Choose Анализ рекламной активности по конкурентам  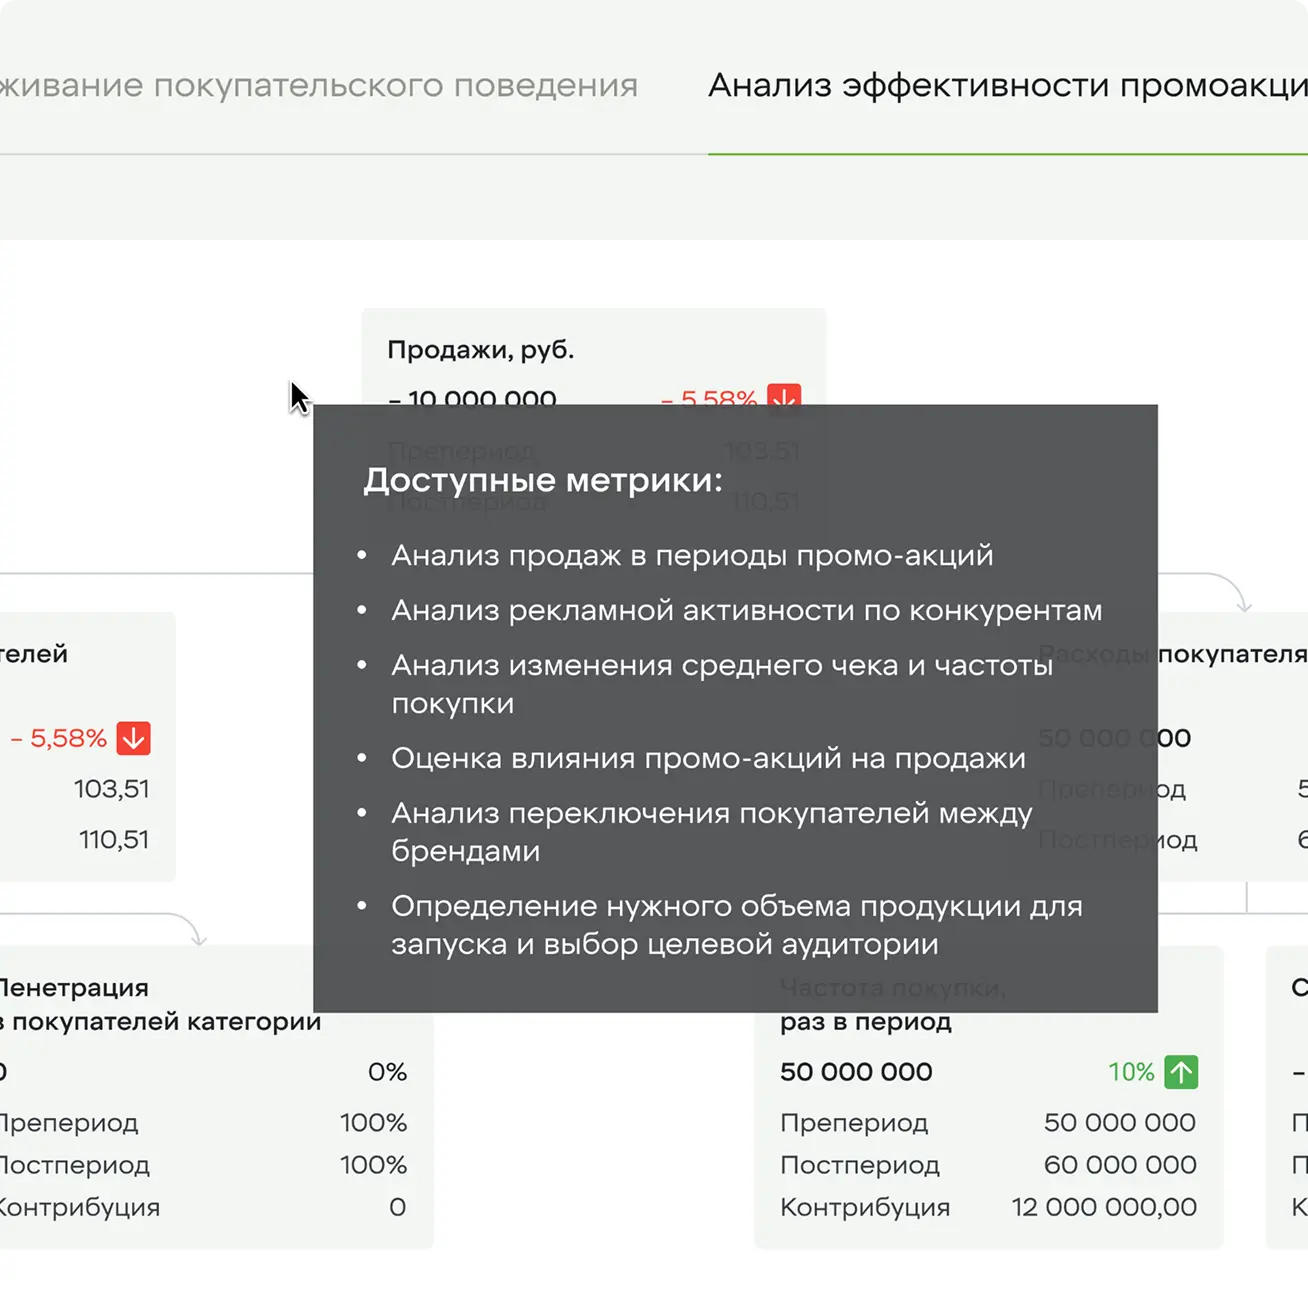point(746,610)
